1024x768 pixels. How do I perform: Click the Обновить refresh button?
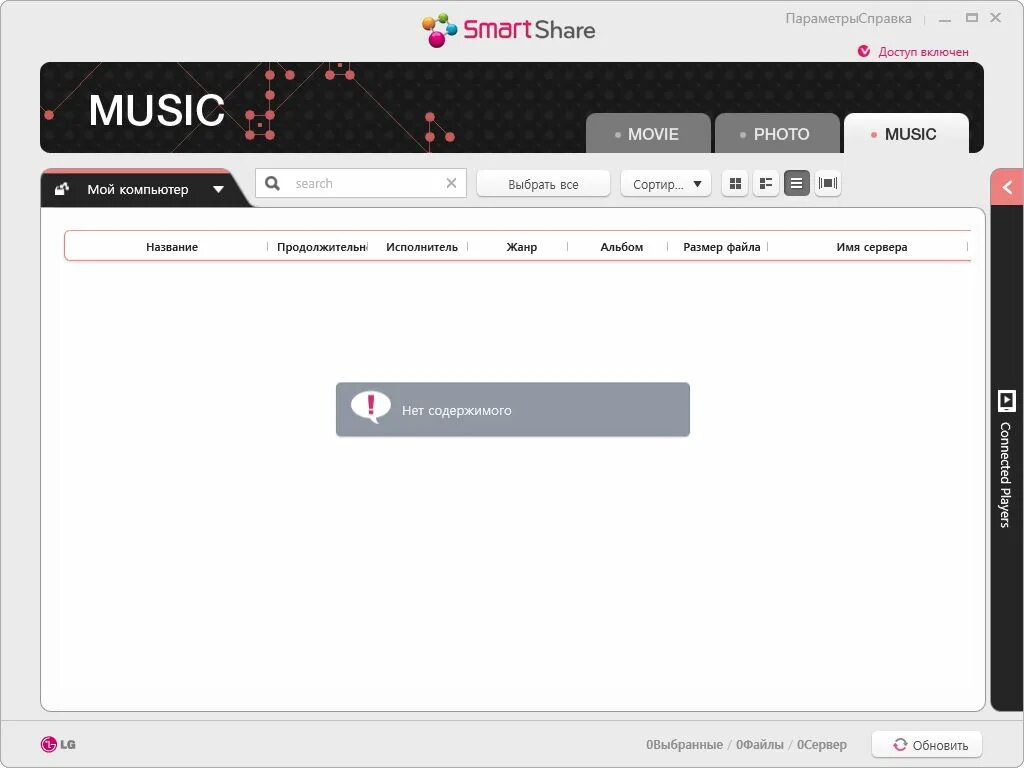[927, 744]
